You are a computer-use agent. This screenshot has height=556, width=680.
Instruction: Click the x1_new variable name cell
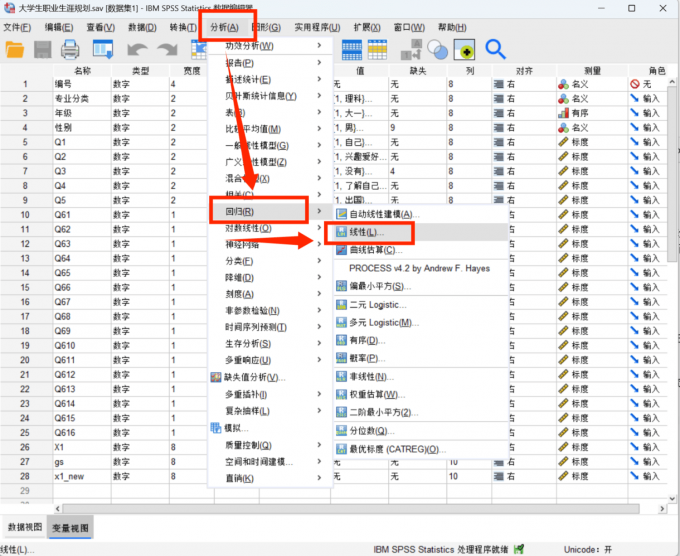point(82,476)
